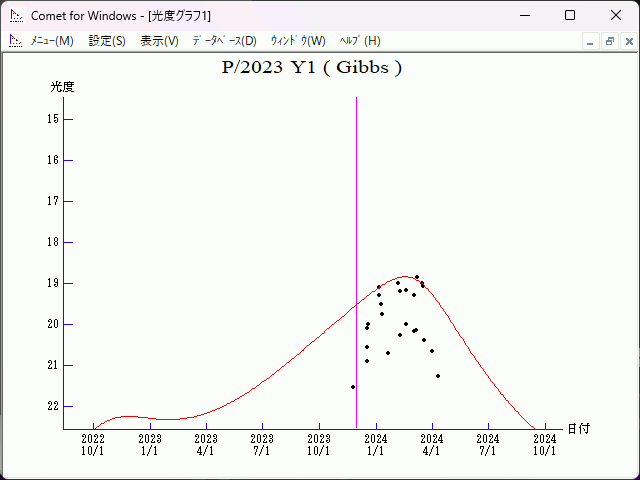The width and height of the screenshot is (640, 480).
Task: Click the graph document icon beside メニュー
Action: point(16,41)
